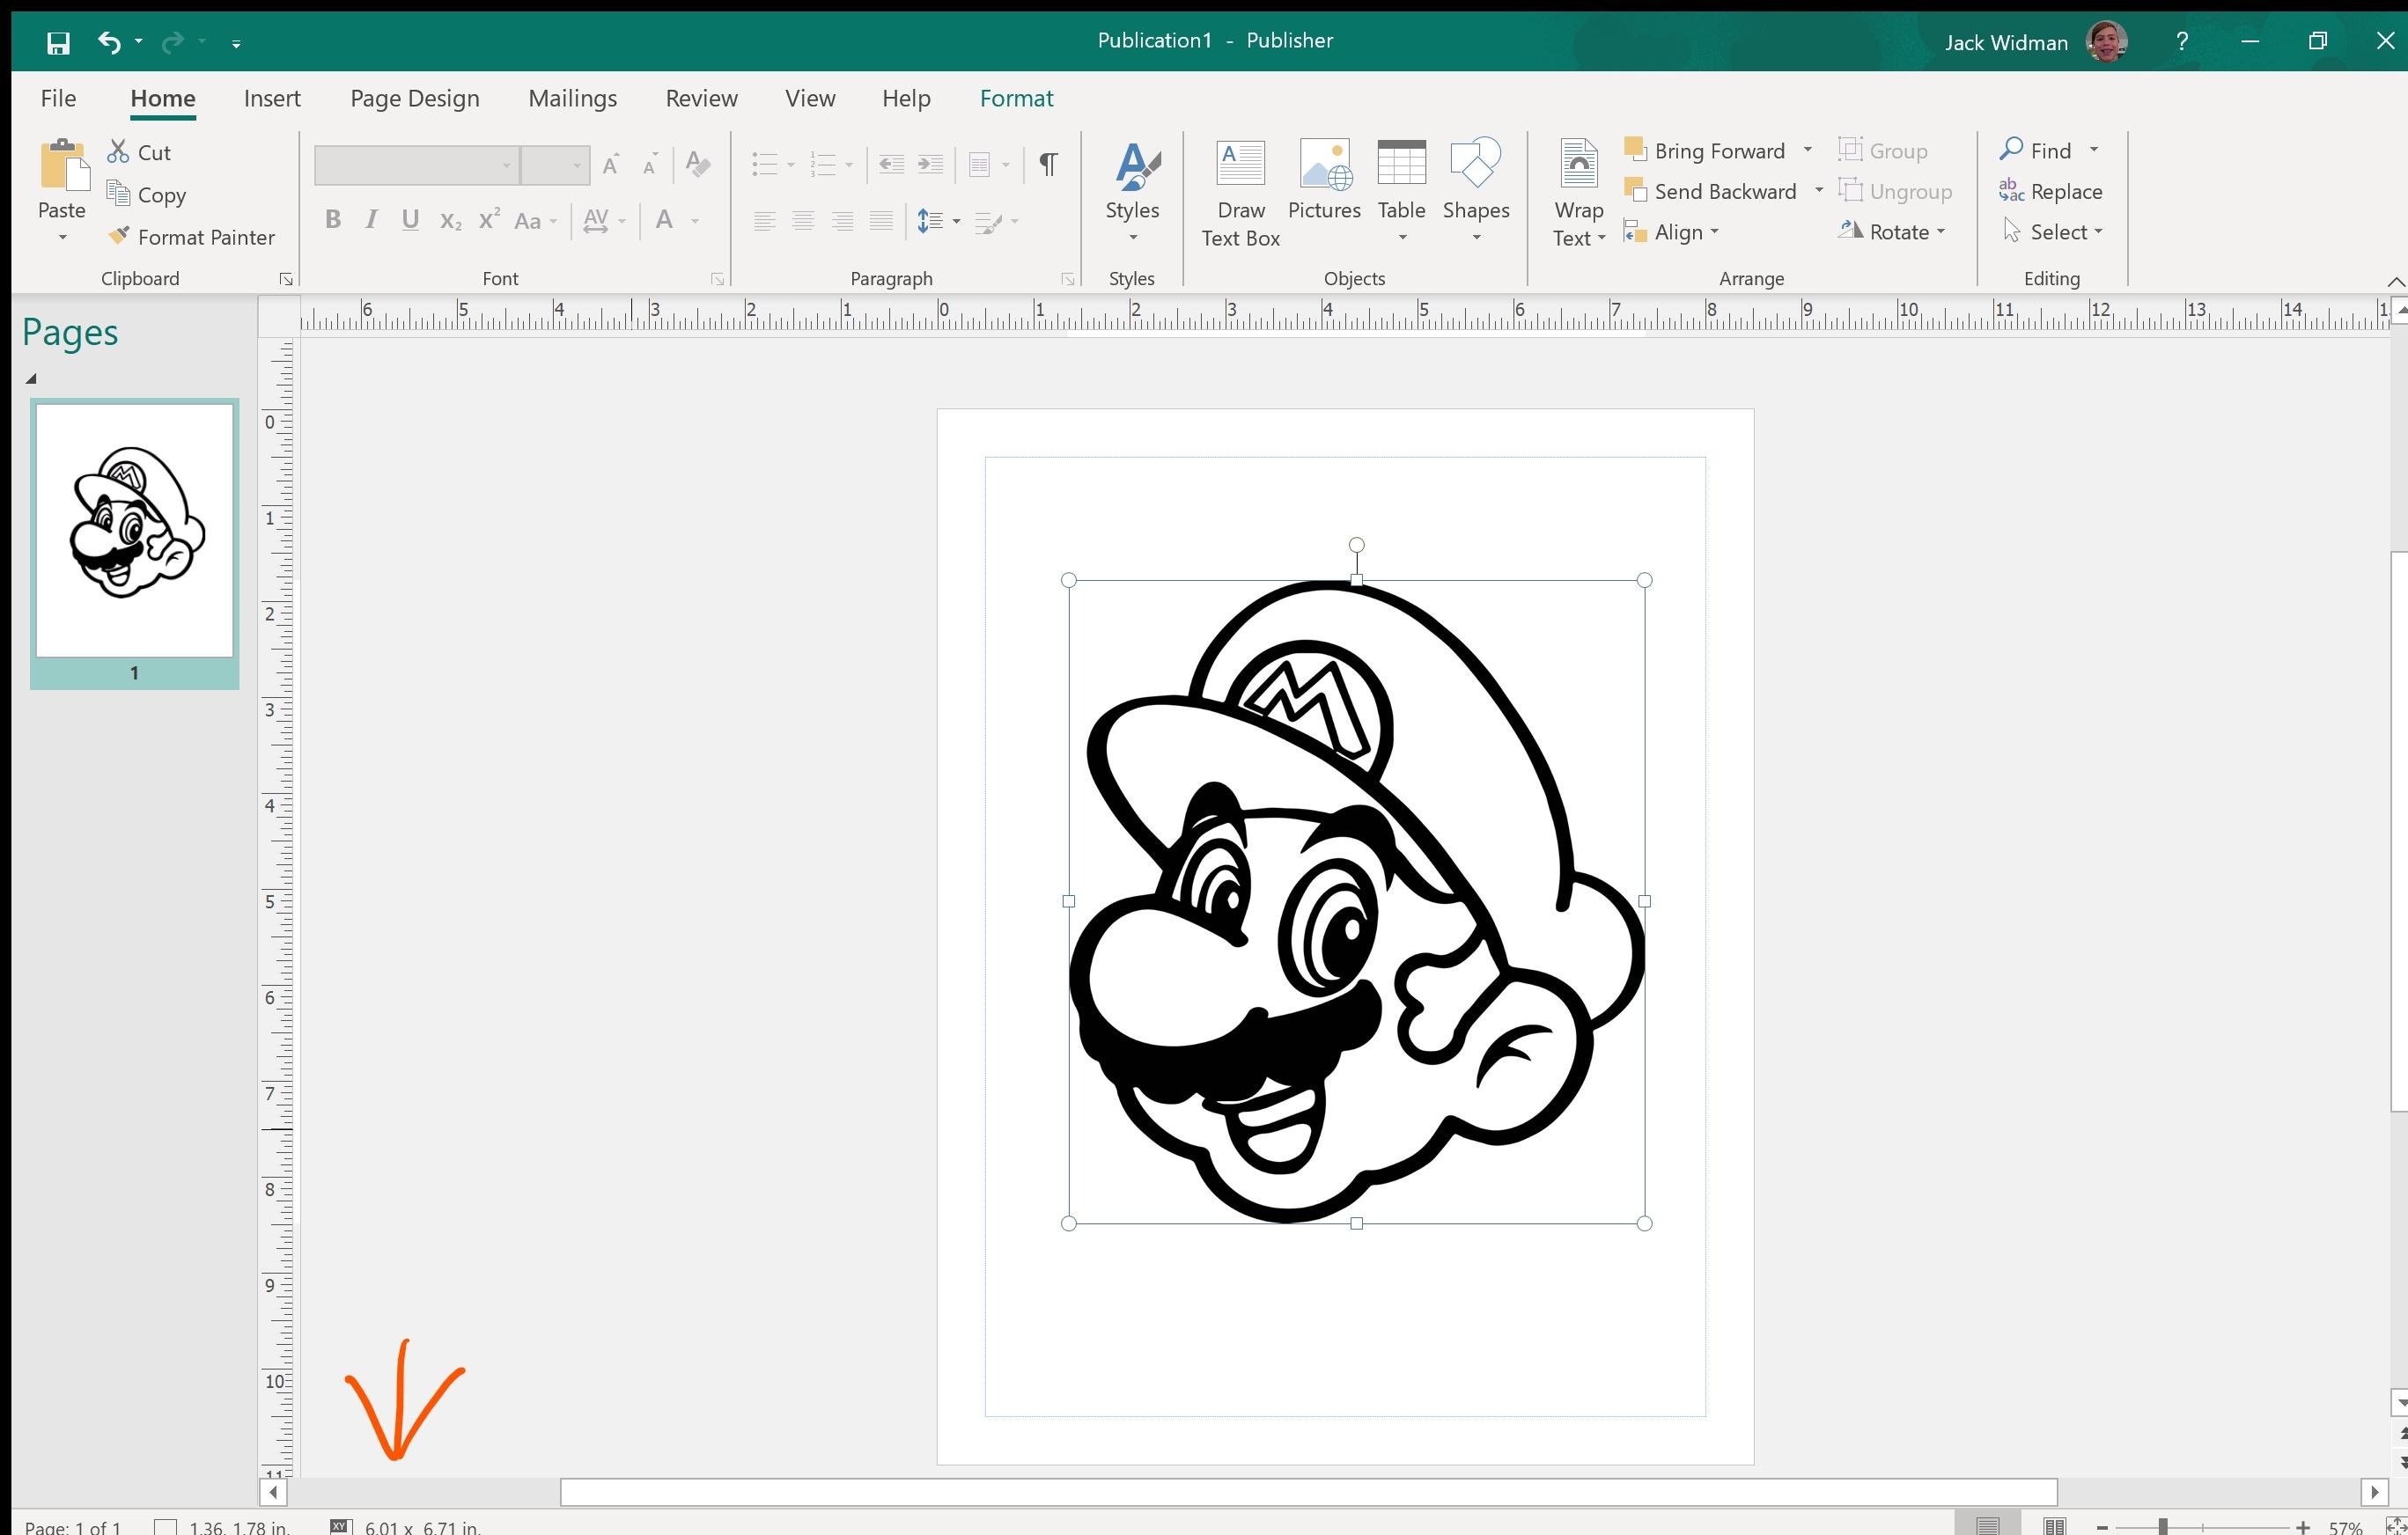Viewport: 2408px width, 1535px height.
Task: Open the font size combo box
Action: pyautogui.click(x=555, y=165)
